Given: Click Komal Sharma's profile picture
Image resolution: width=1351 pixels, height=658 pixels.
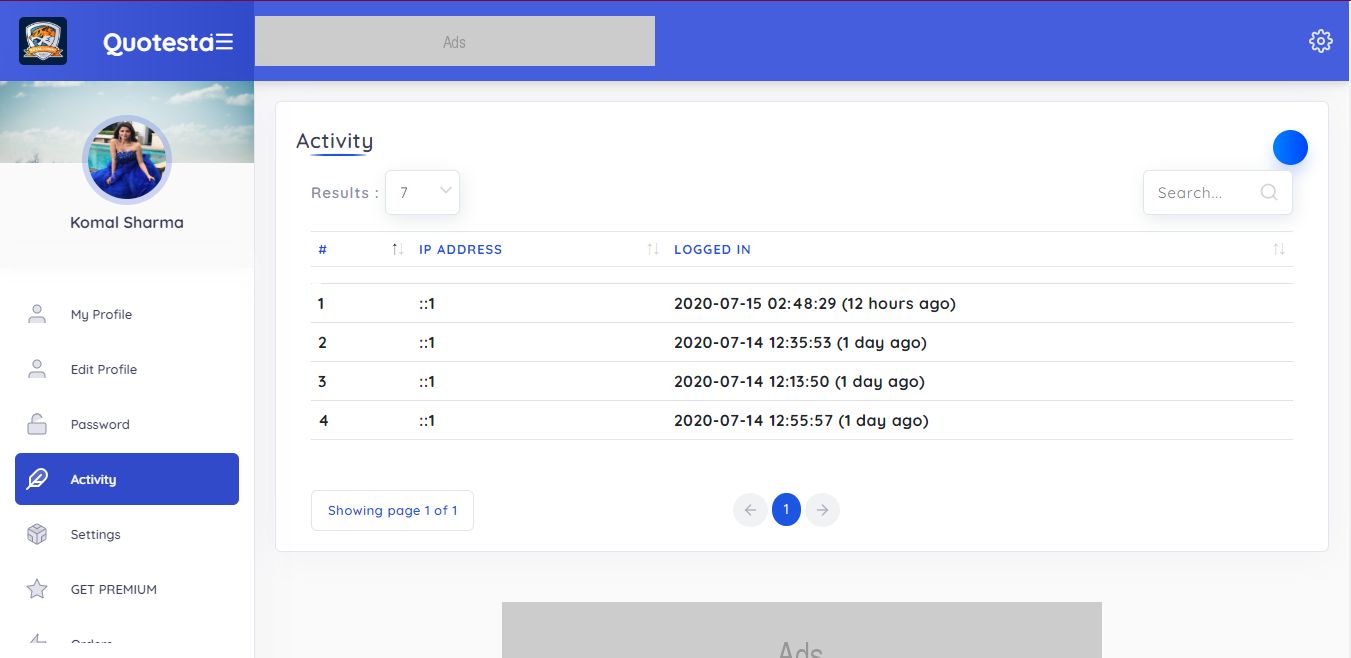Looking at the screenshot, I should [127, 160].
